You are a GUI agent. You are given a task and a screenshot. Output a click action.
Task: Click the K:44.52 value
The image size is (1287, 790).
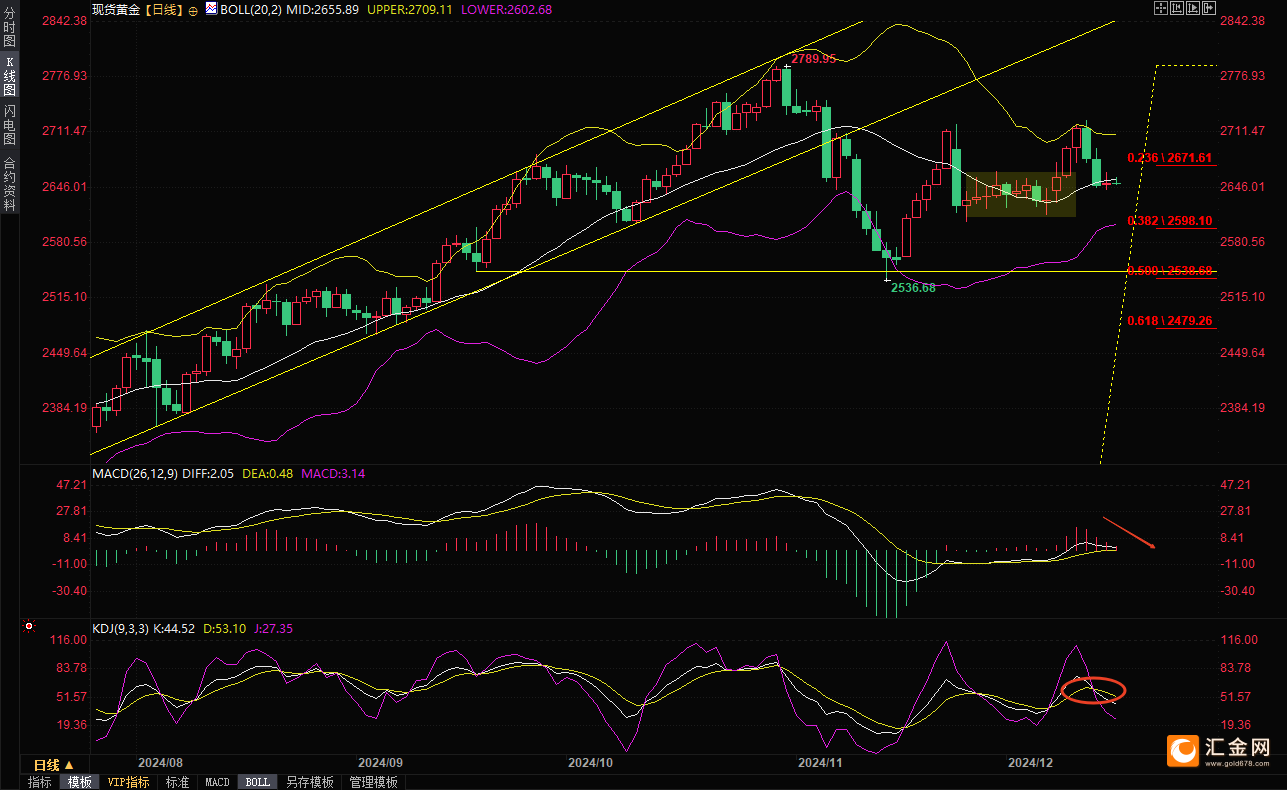tap(175, 629)
